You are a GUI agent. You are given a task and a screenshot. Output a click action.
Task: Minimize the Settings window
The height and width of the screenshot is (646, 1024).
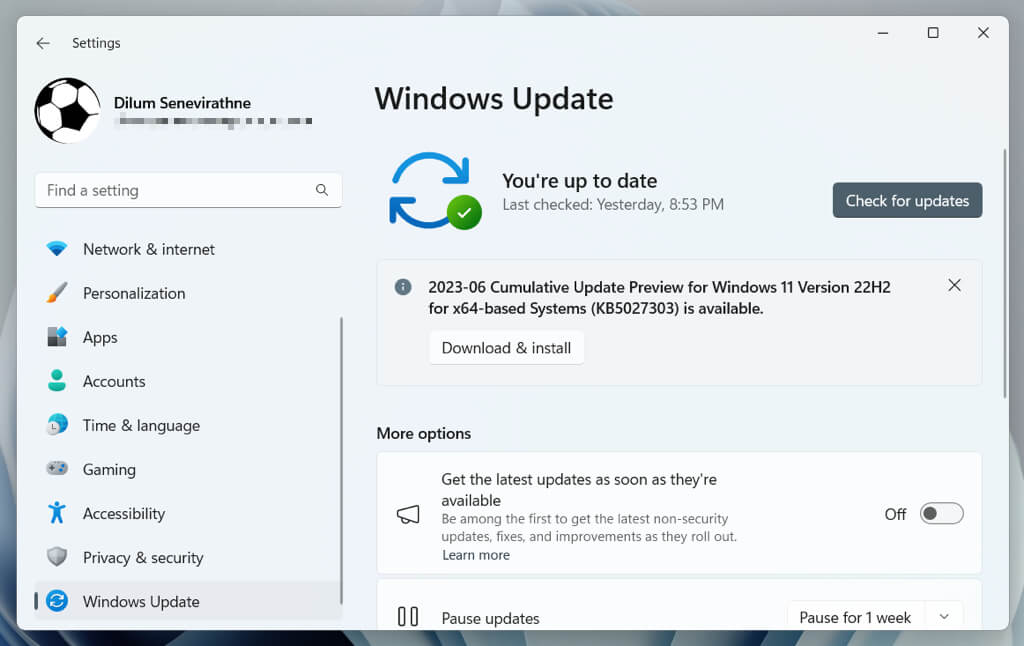coord(883,33)
